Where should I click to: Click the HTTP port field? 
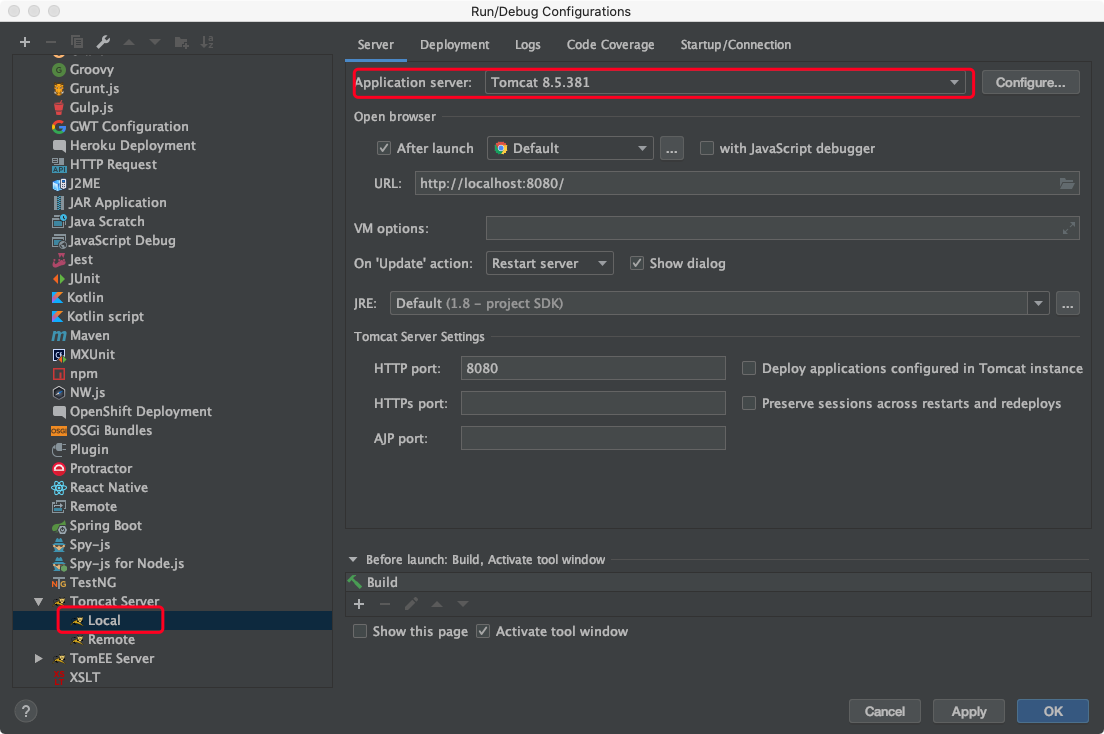tap(593, 368)
